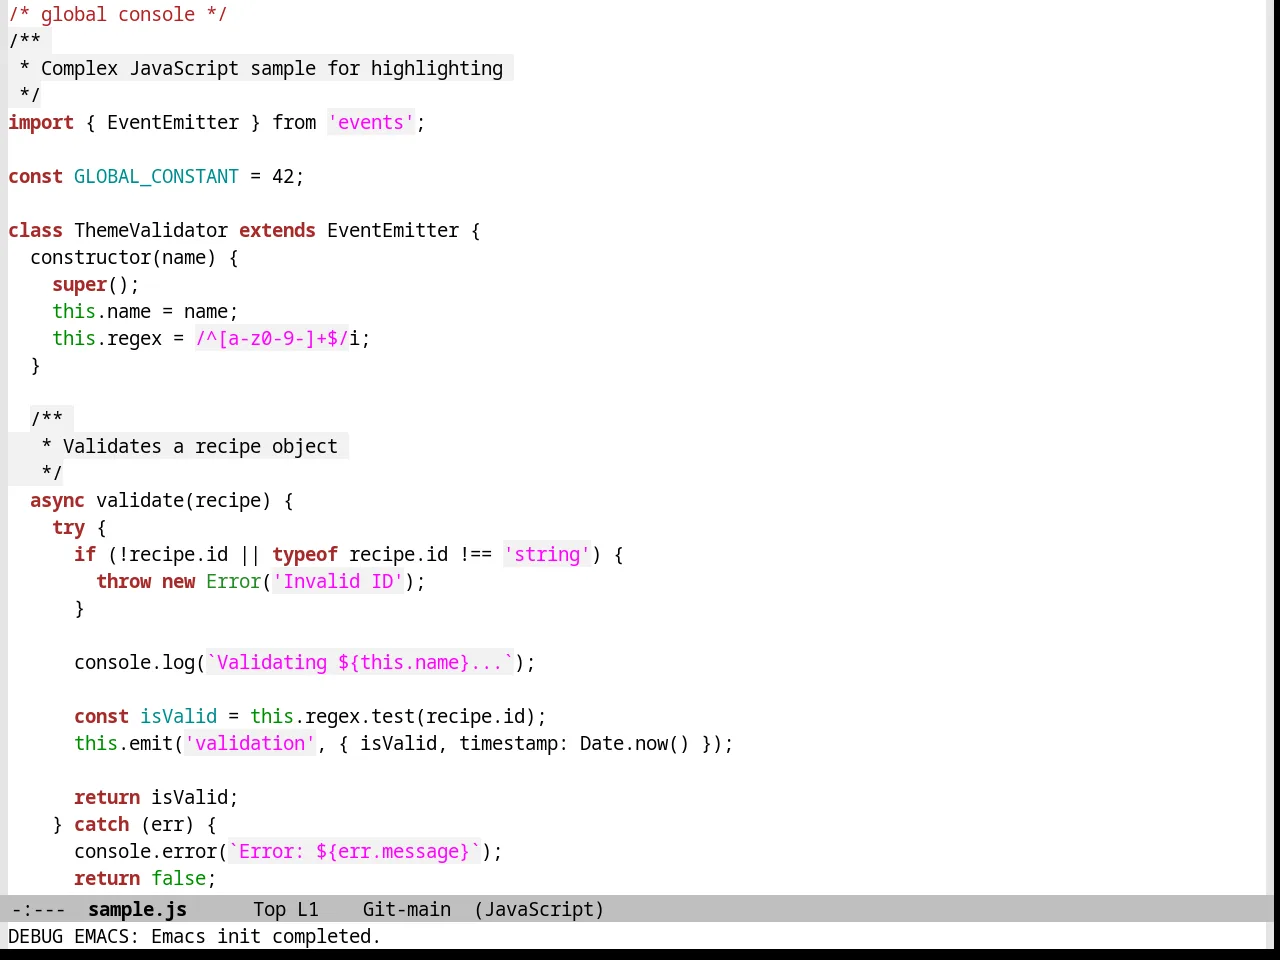Click the 'async' keyword
1280x960 pixels.
(57, 500)
